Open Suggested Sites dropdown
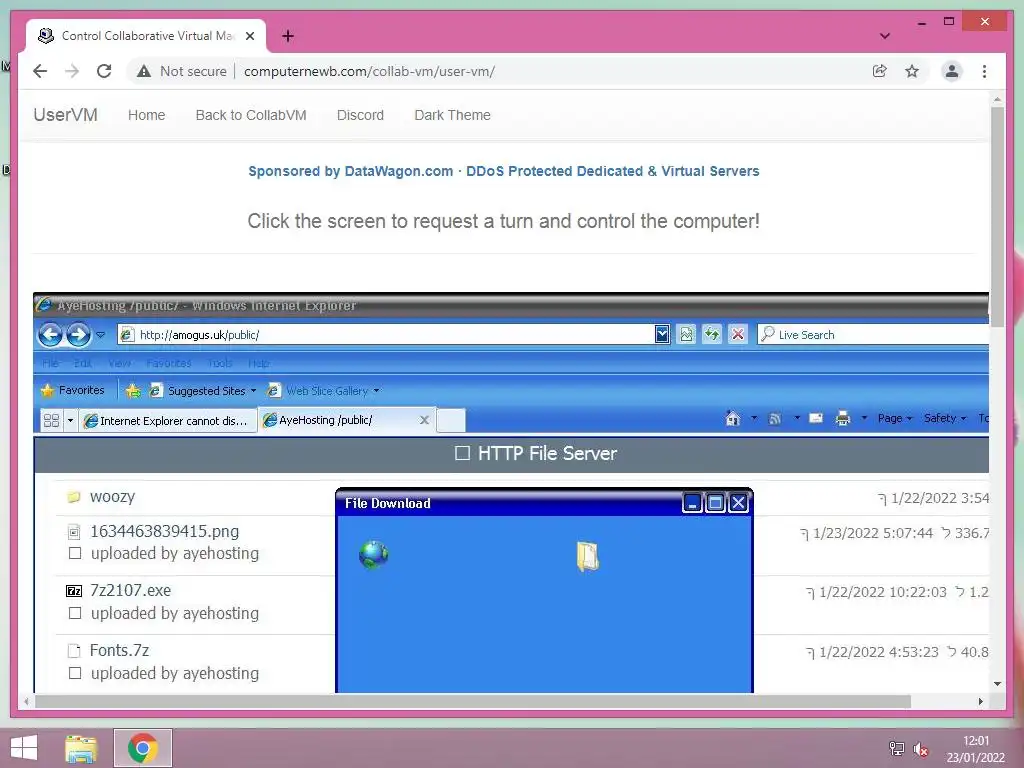Screen dimensions: 1024x768 click(202, 391)
